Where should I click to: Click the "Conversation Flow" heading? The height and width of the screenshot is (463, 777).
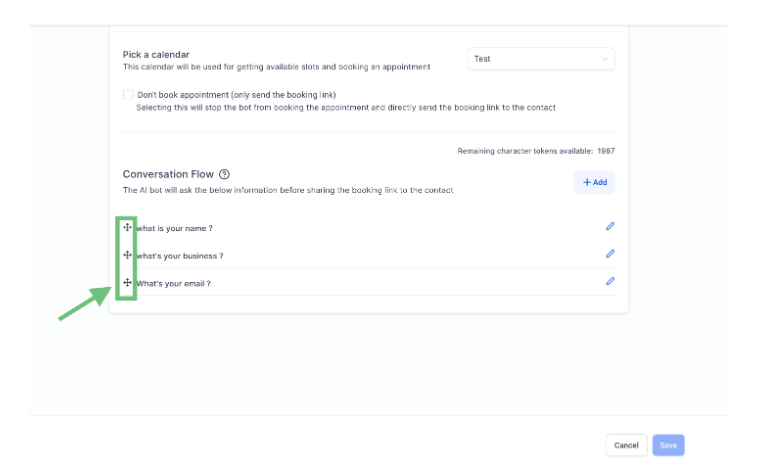pyautogui.click(x=167, y=174)
